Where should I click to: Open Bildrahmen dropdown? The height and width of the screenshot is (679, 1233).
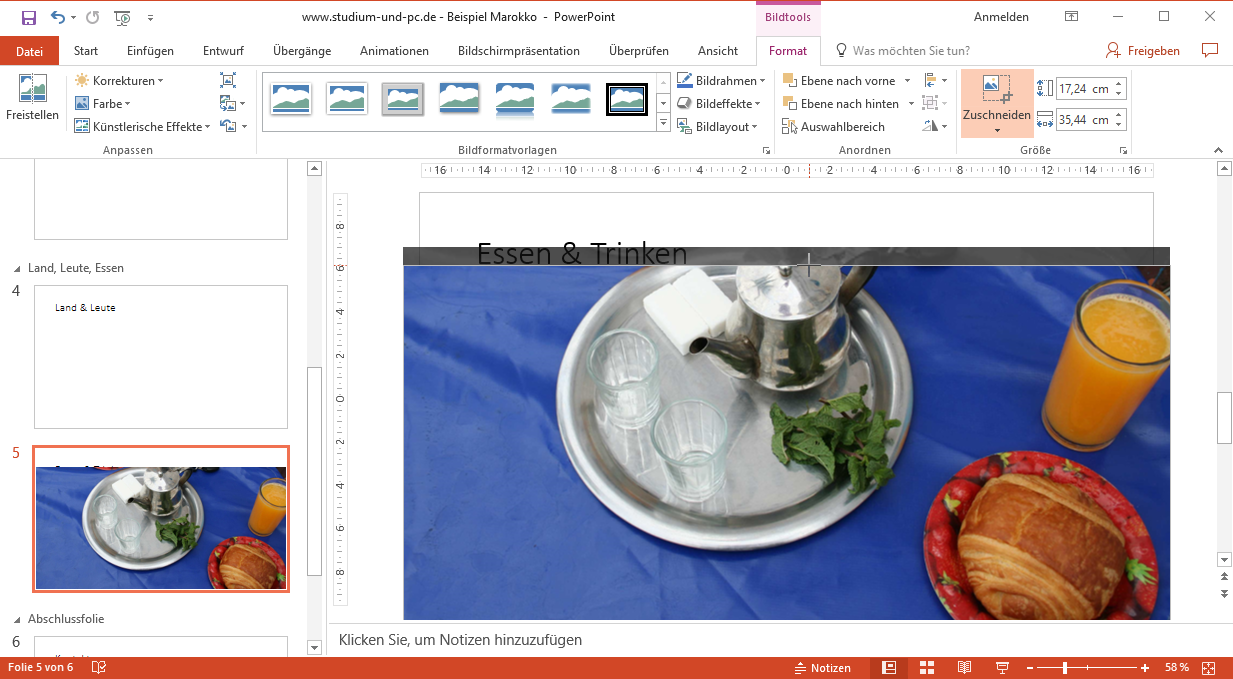point(721,80)
